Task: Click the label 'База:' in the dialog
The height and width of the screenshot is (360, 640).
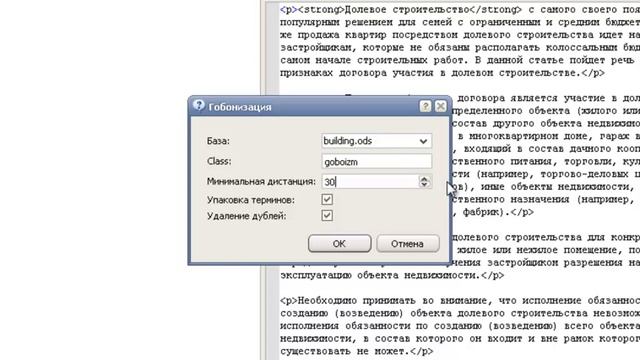Action: click(x=218, y=141)
